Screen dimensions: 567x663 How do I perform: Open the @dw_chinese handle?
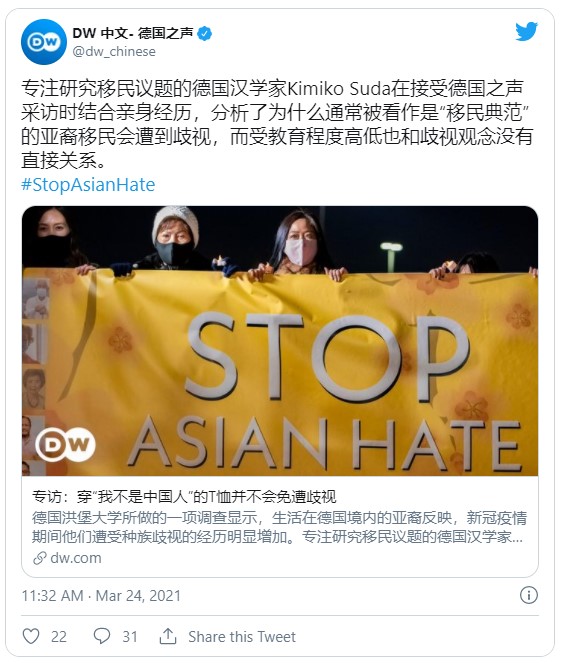point(114,52)
